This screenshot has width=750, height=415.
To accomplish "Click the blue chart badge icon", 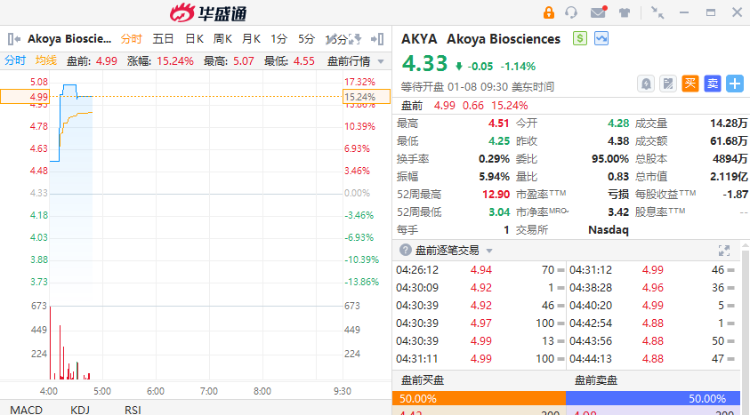I will [x=601, y=39].
